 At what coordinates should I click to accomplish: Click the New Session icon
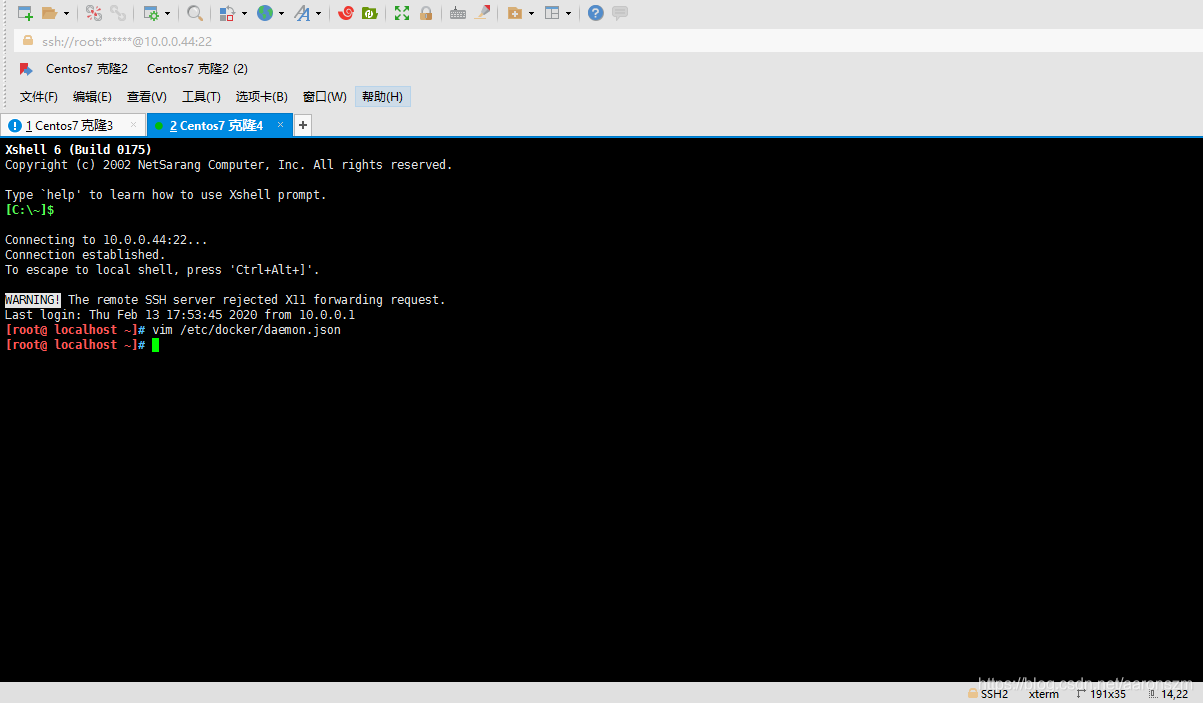(x=25, y=13)
